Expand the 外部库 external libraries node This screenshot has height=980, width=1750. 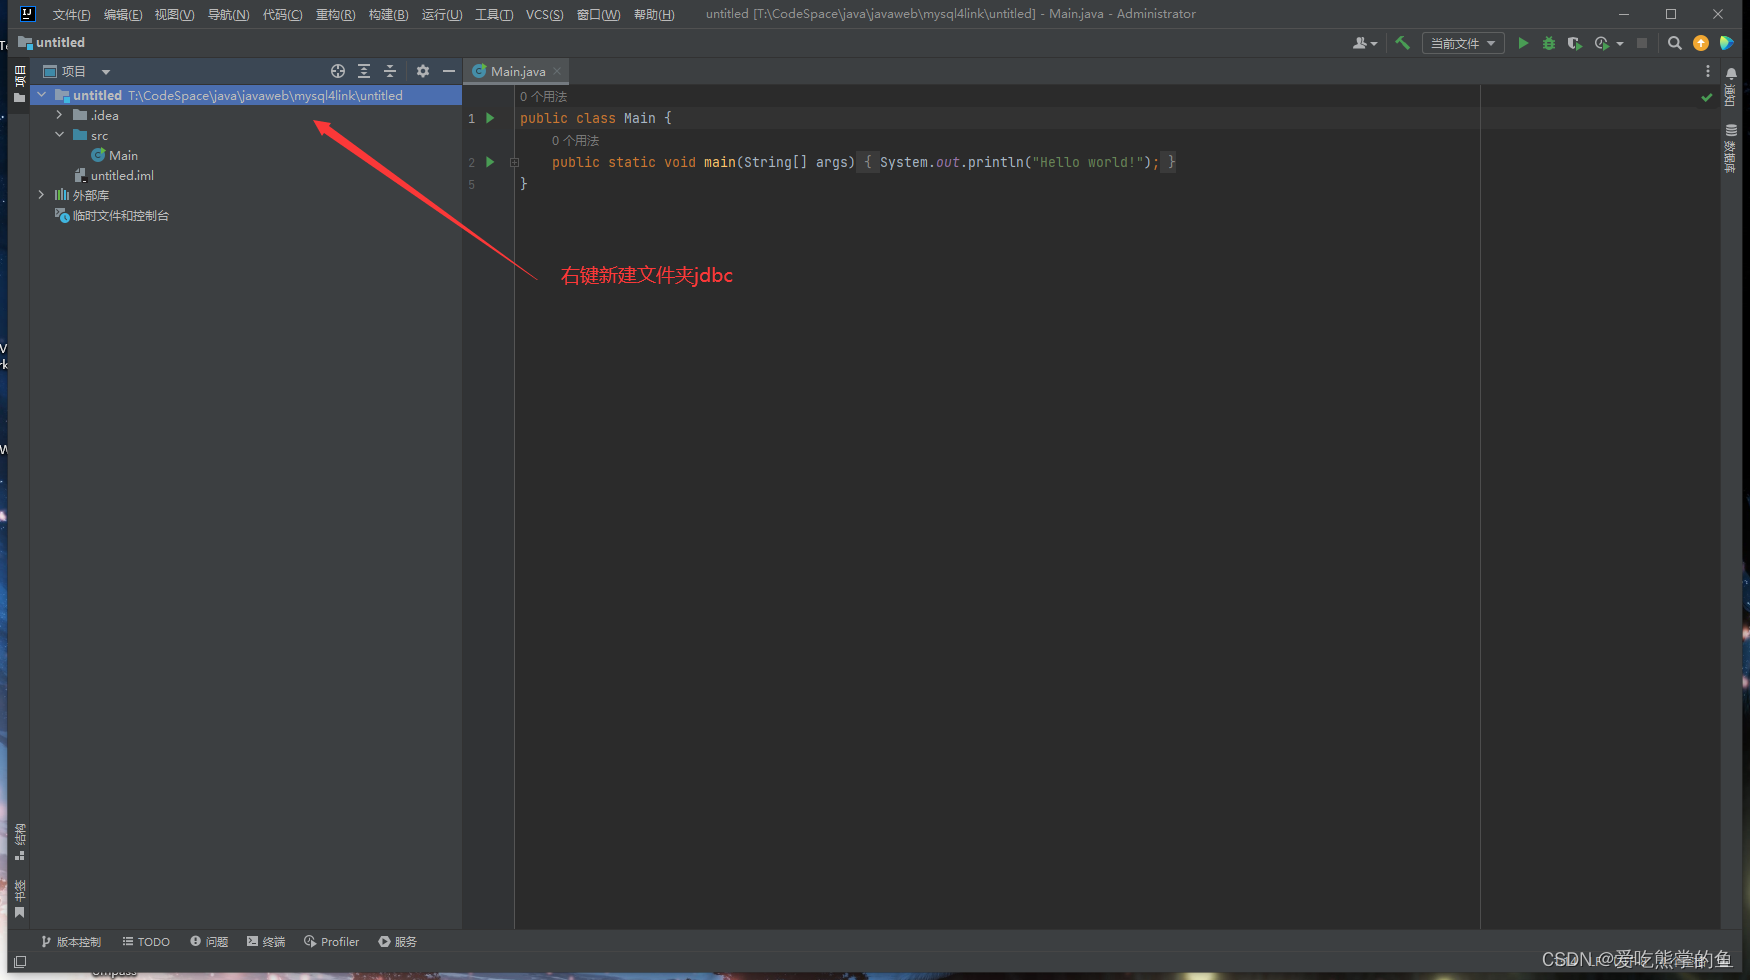[42, 195]
